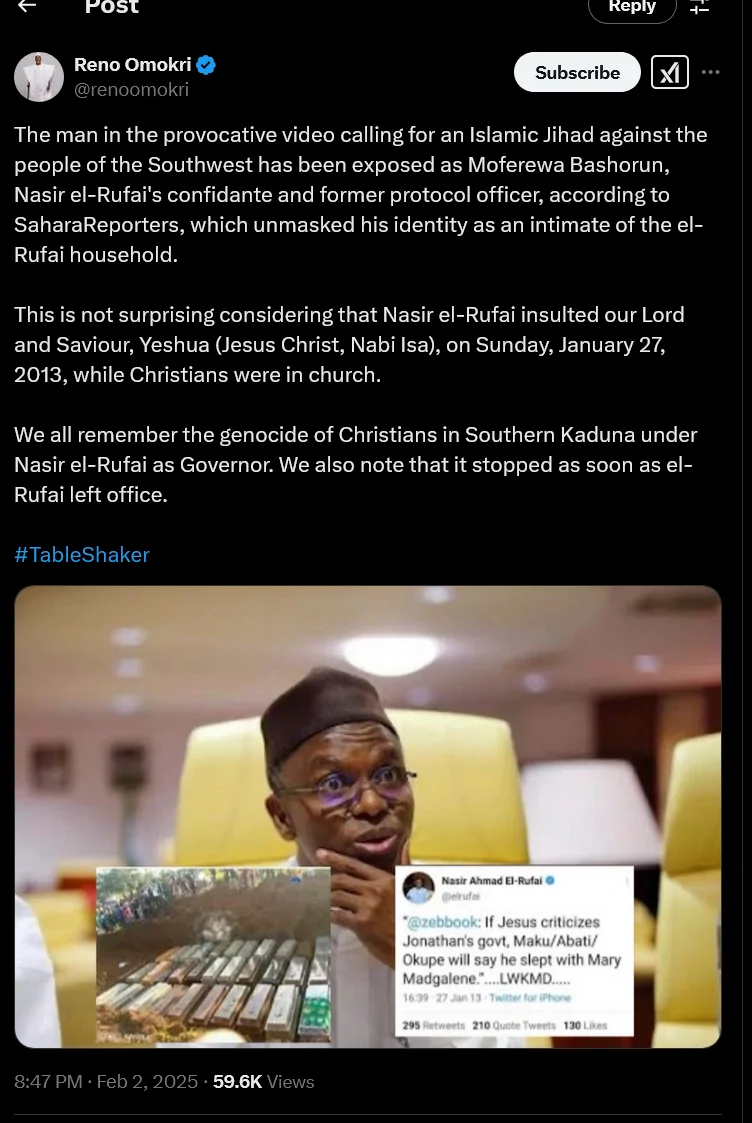752x1123 pixels.
Task: Open the reply sort sliders icon
Action: [x=700, y=7]
